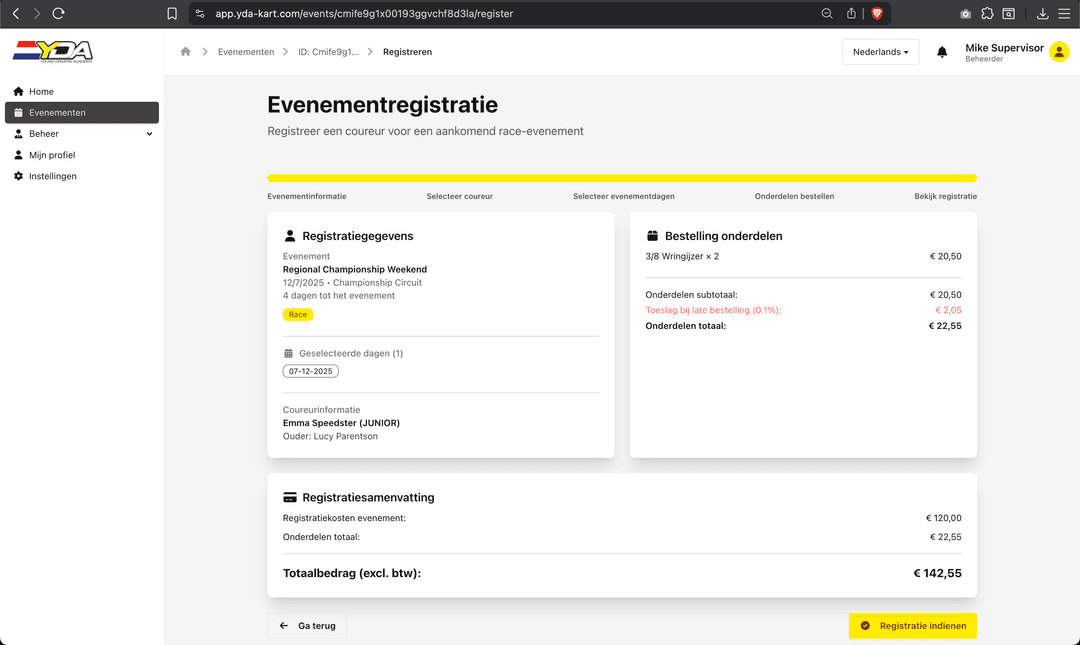Open the browser extensions puzzle icon
This screenshot has width=1080, height=645.
pyautogui.click(x=987, y=14)
